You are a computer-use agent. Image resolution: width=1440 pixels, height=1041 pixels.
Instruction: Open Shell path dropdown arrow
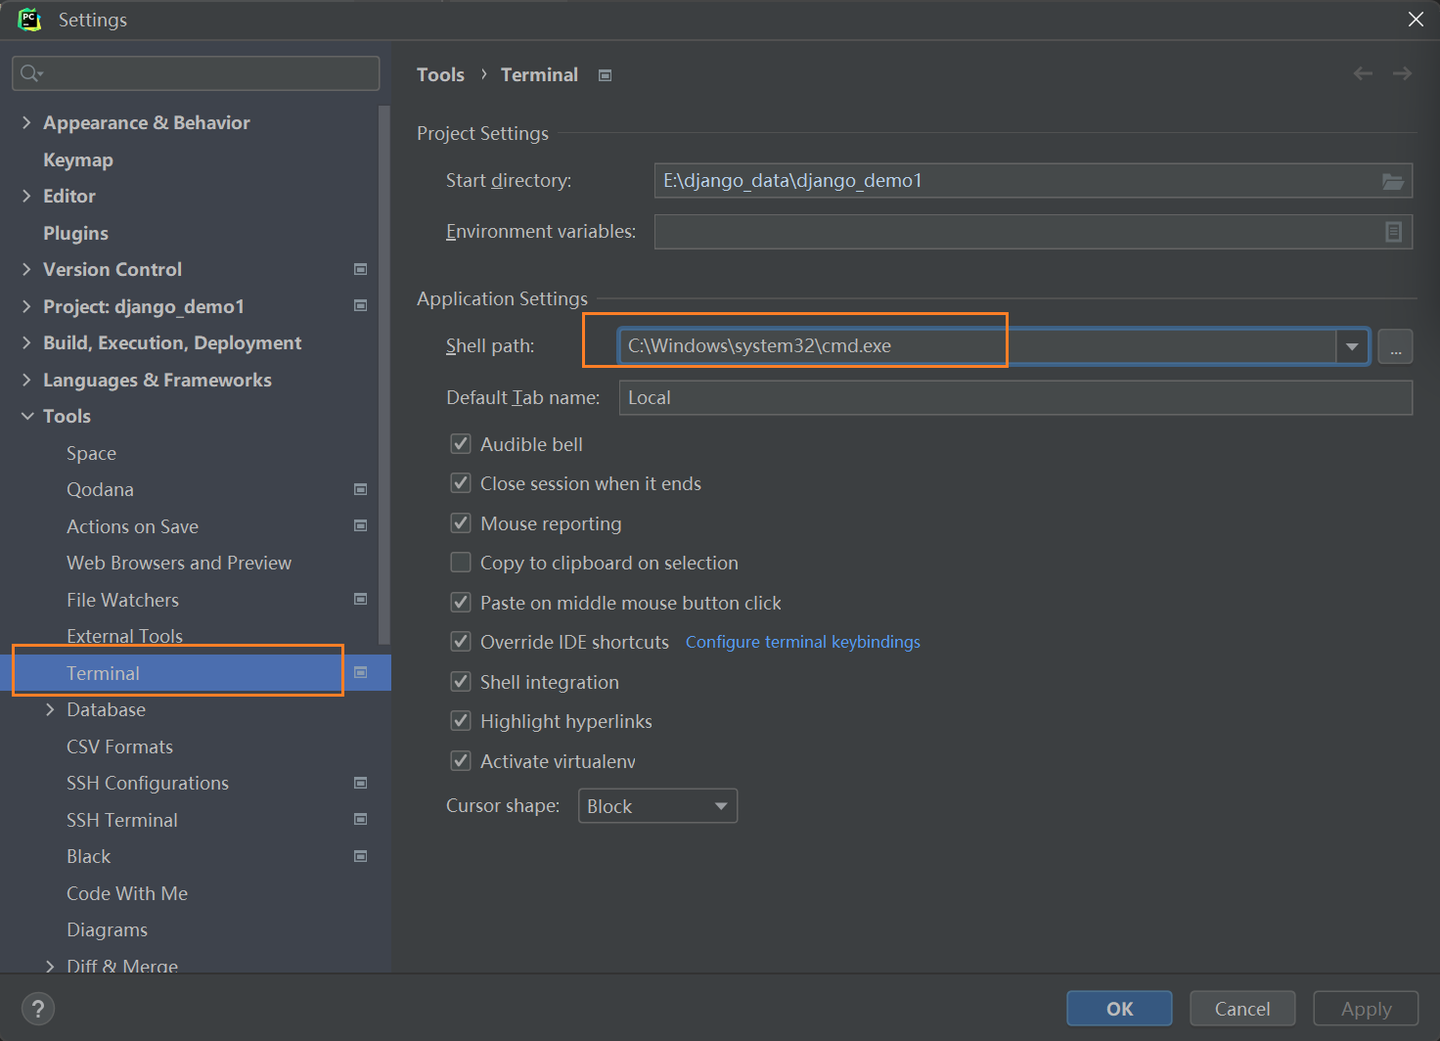1352,346
